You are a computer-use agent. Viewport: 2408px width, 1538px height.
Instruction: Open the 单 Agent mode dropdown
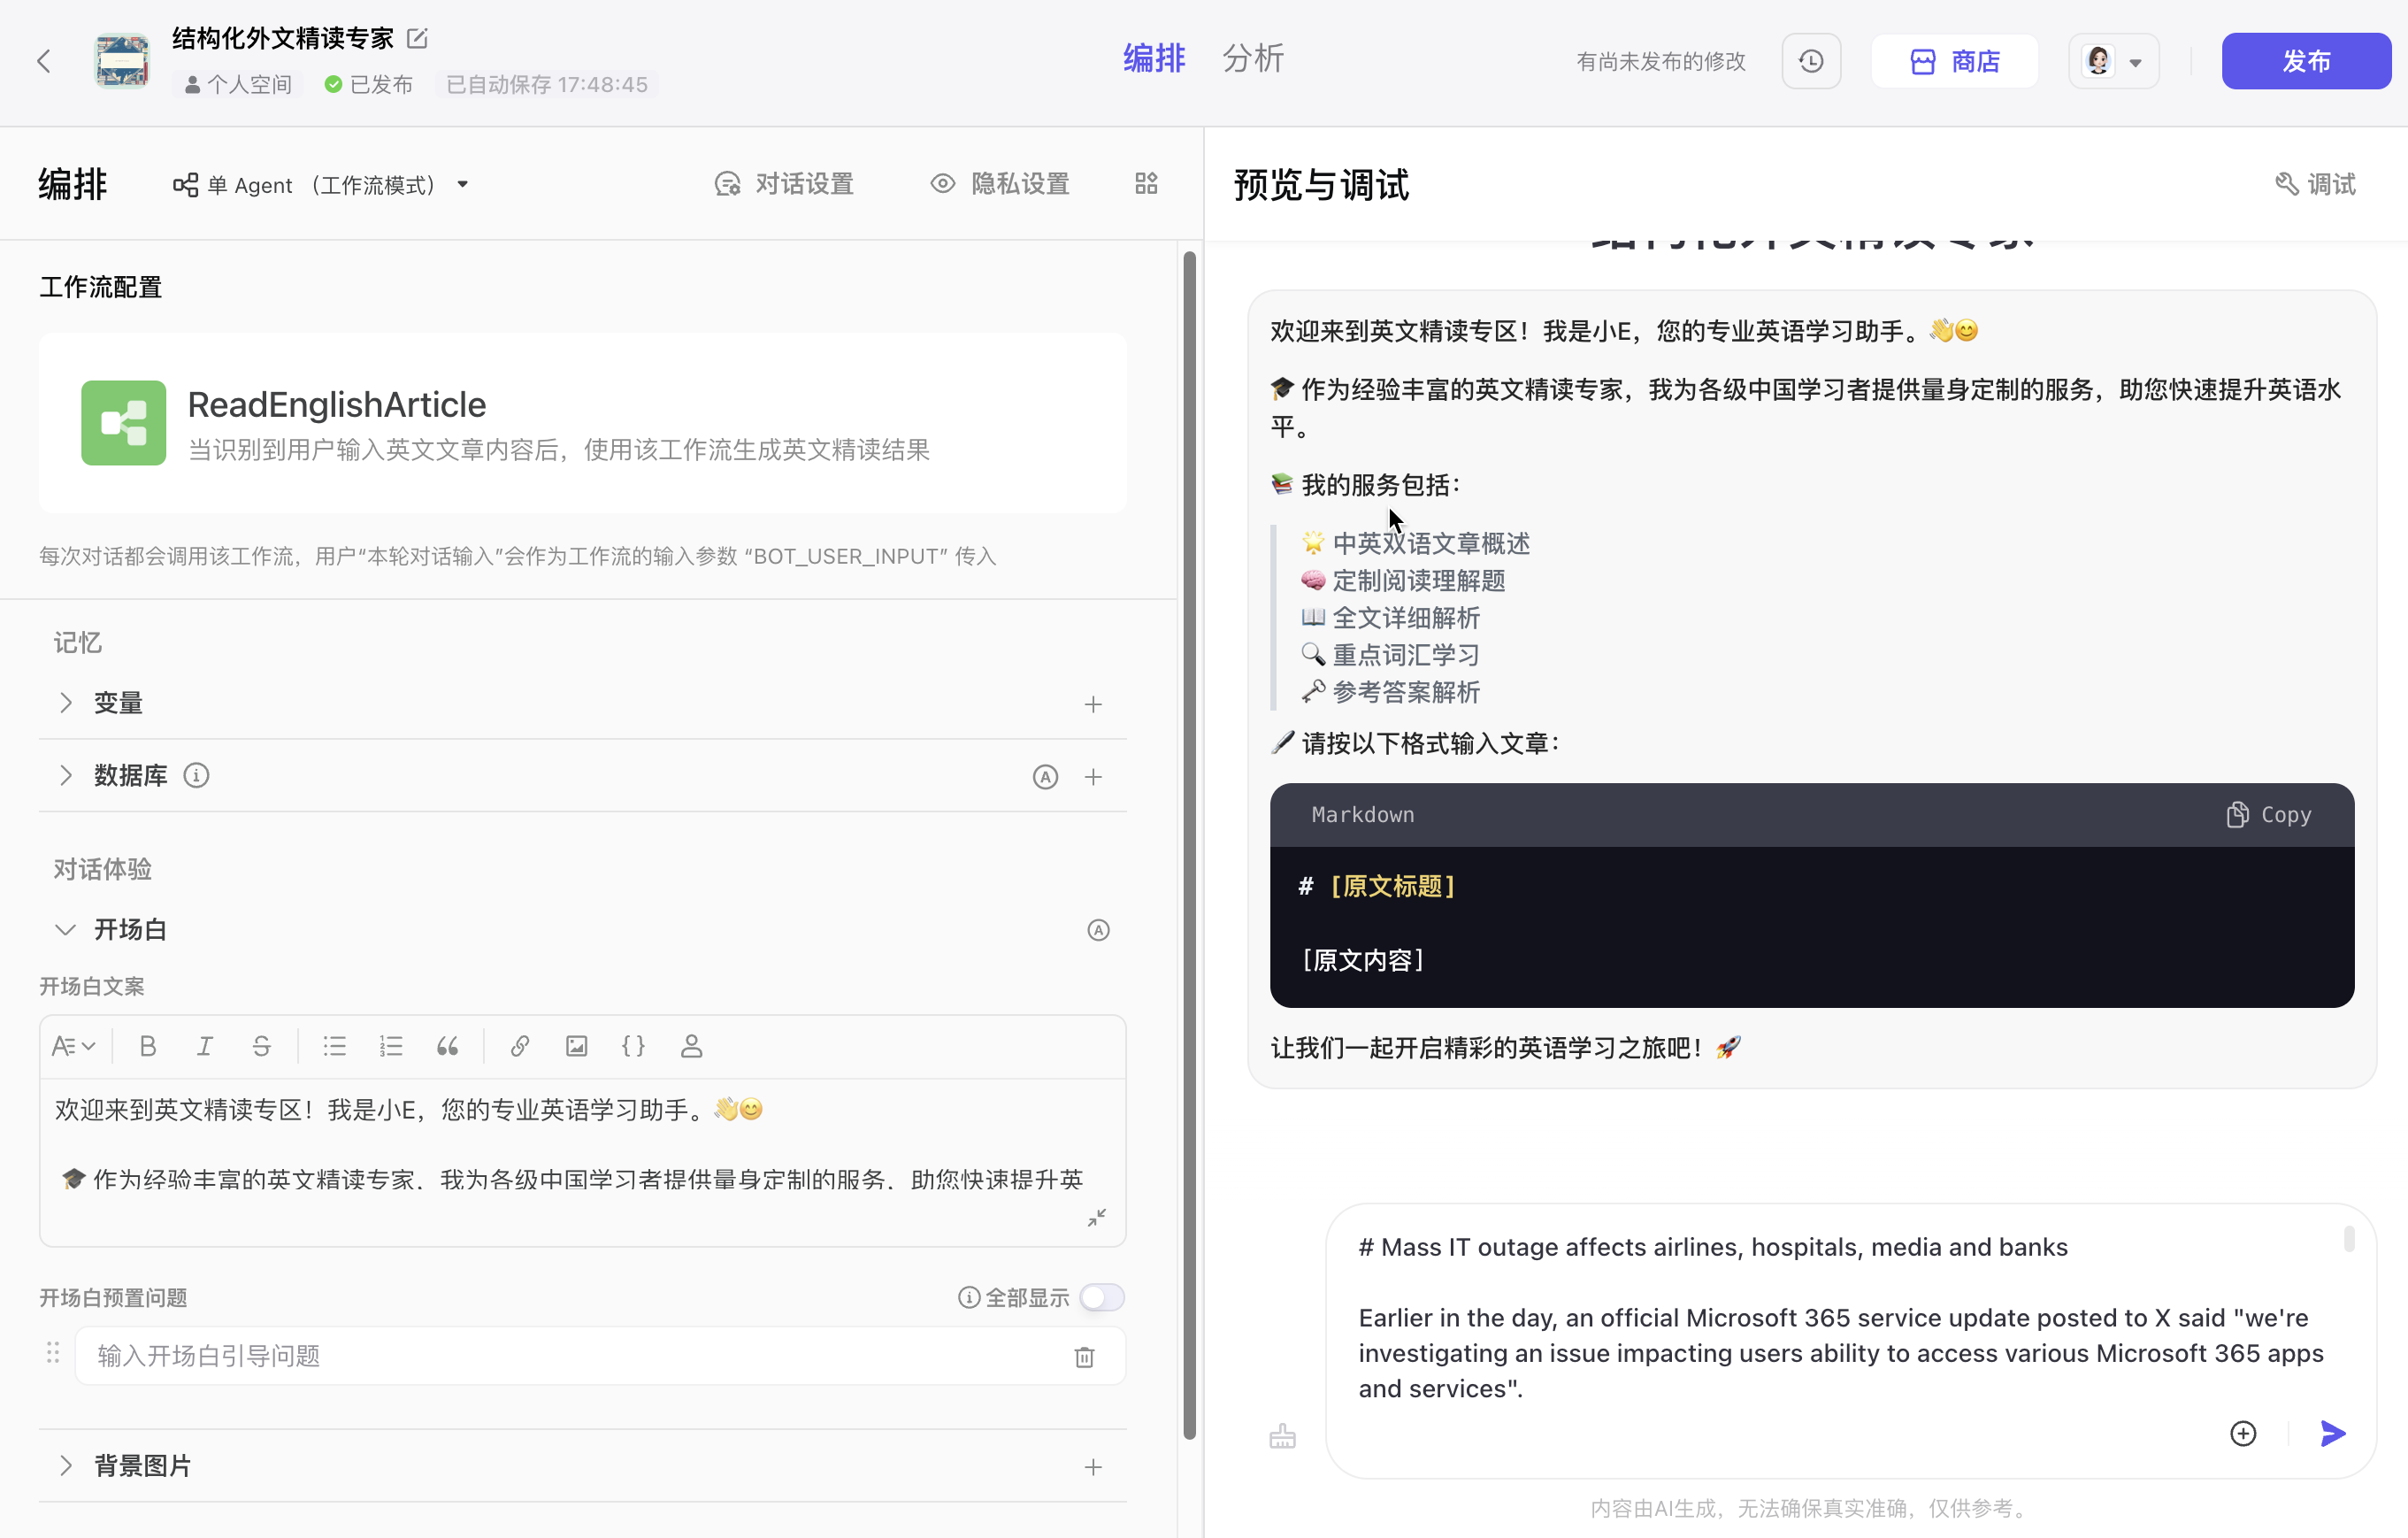click(x=321, y=185)
